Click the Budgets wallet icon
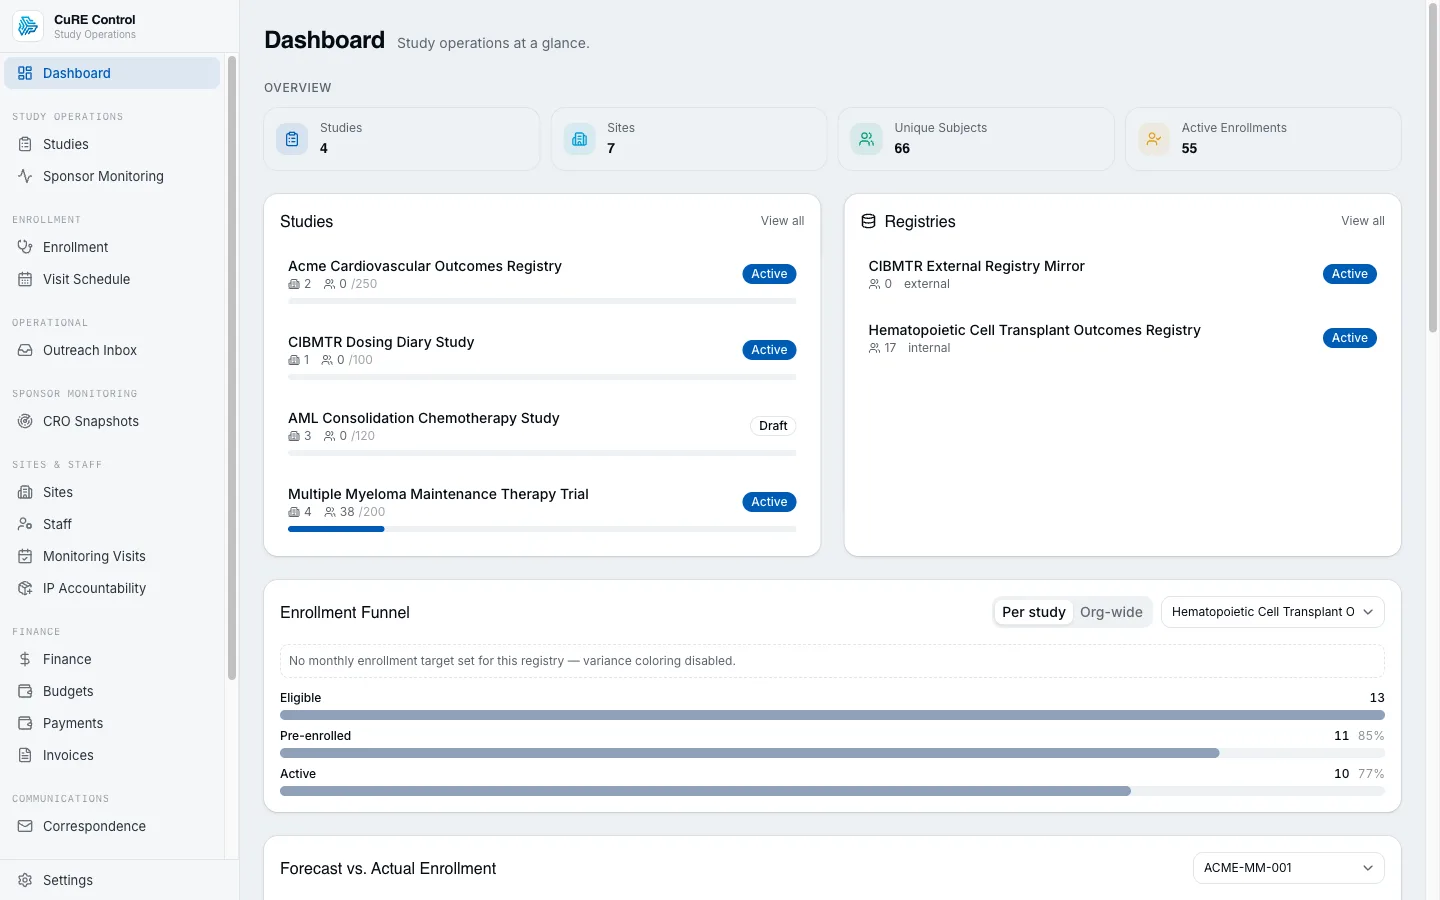The height and width of the screenshot is (900, 1440). pyautogui.click(x=25, y=691)
